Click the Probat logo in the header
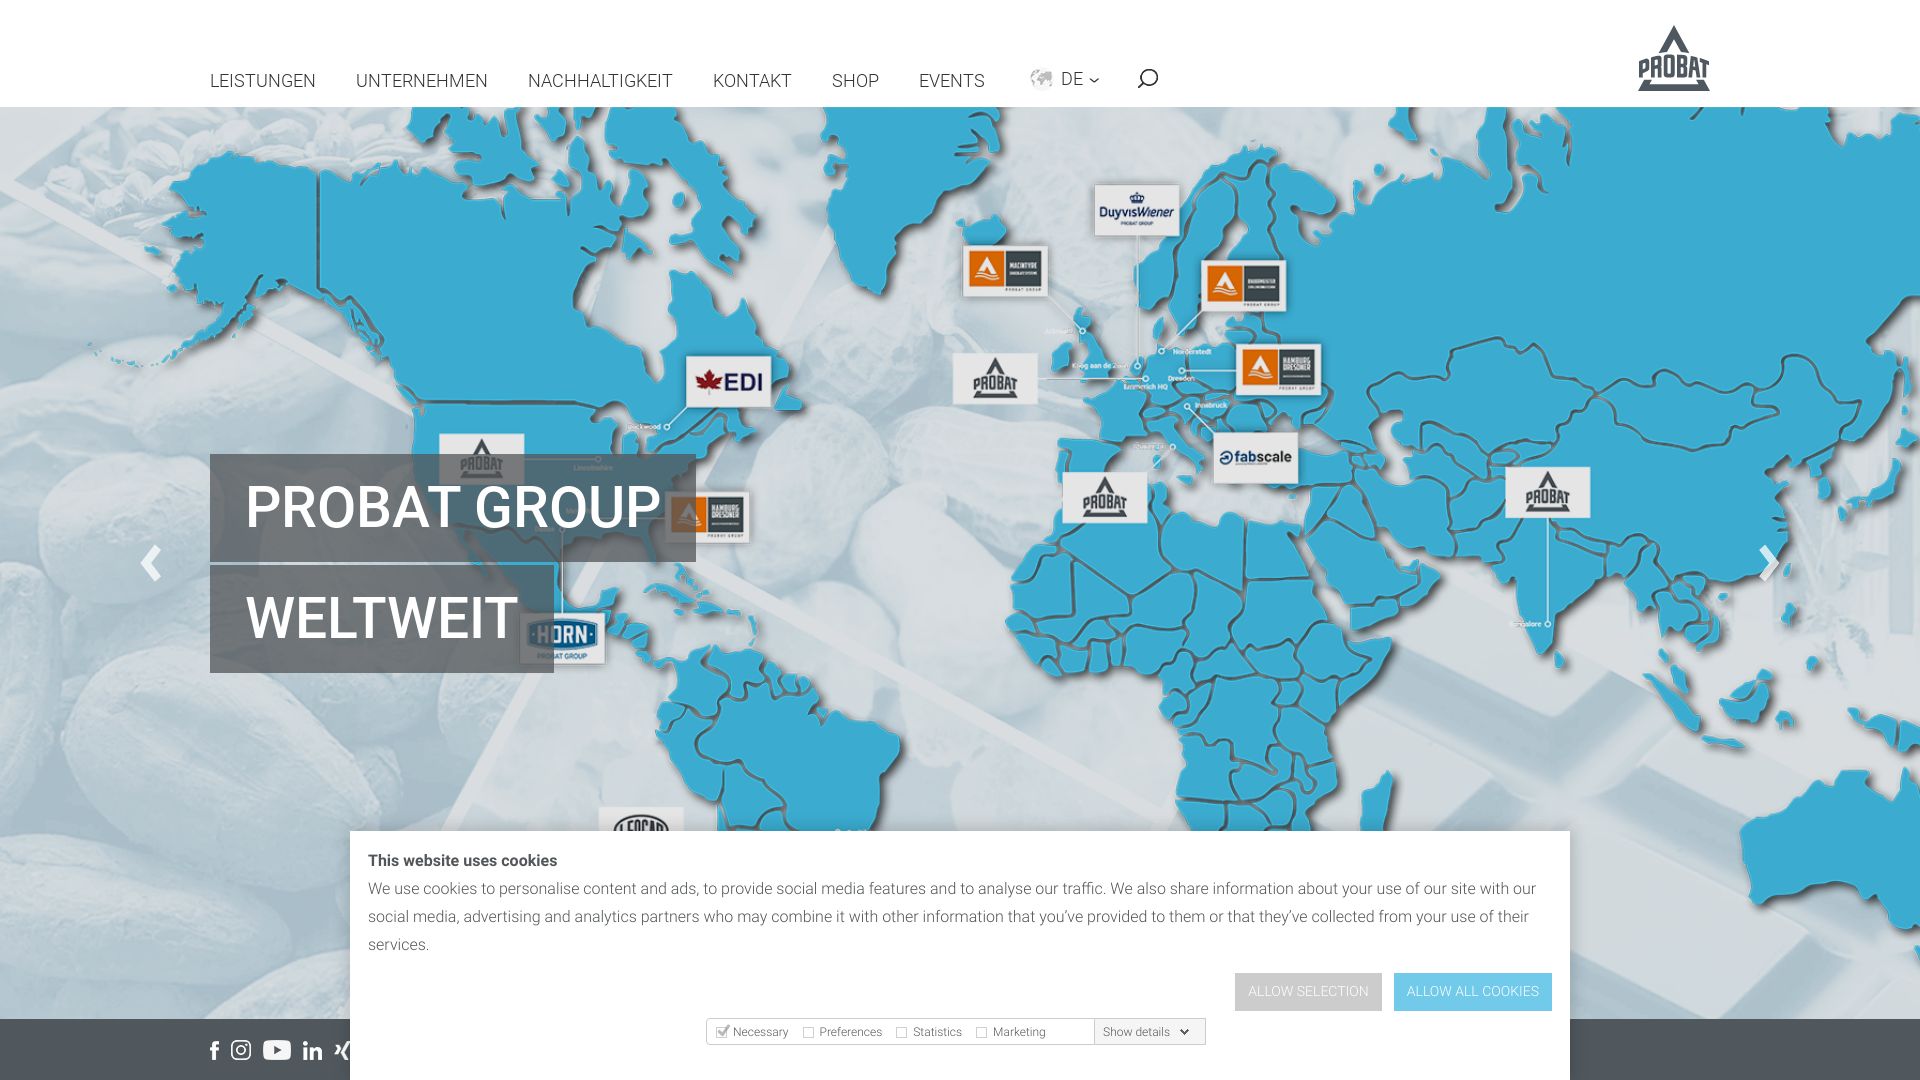1920x1080 pixels. tap(1673, 58)
